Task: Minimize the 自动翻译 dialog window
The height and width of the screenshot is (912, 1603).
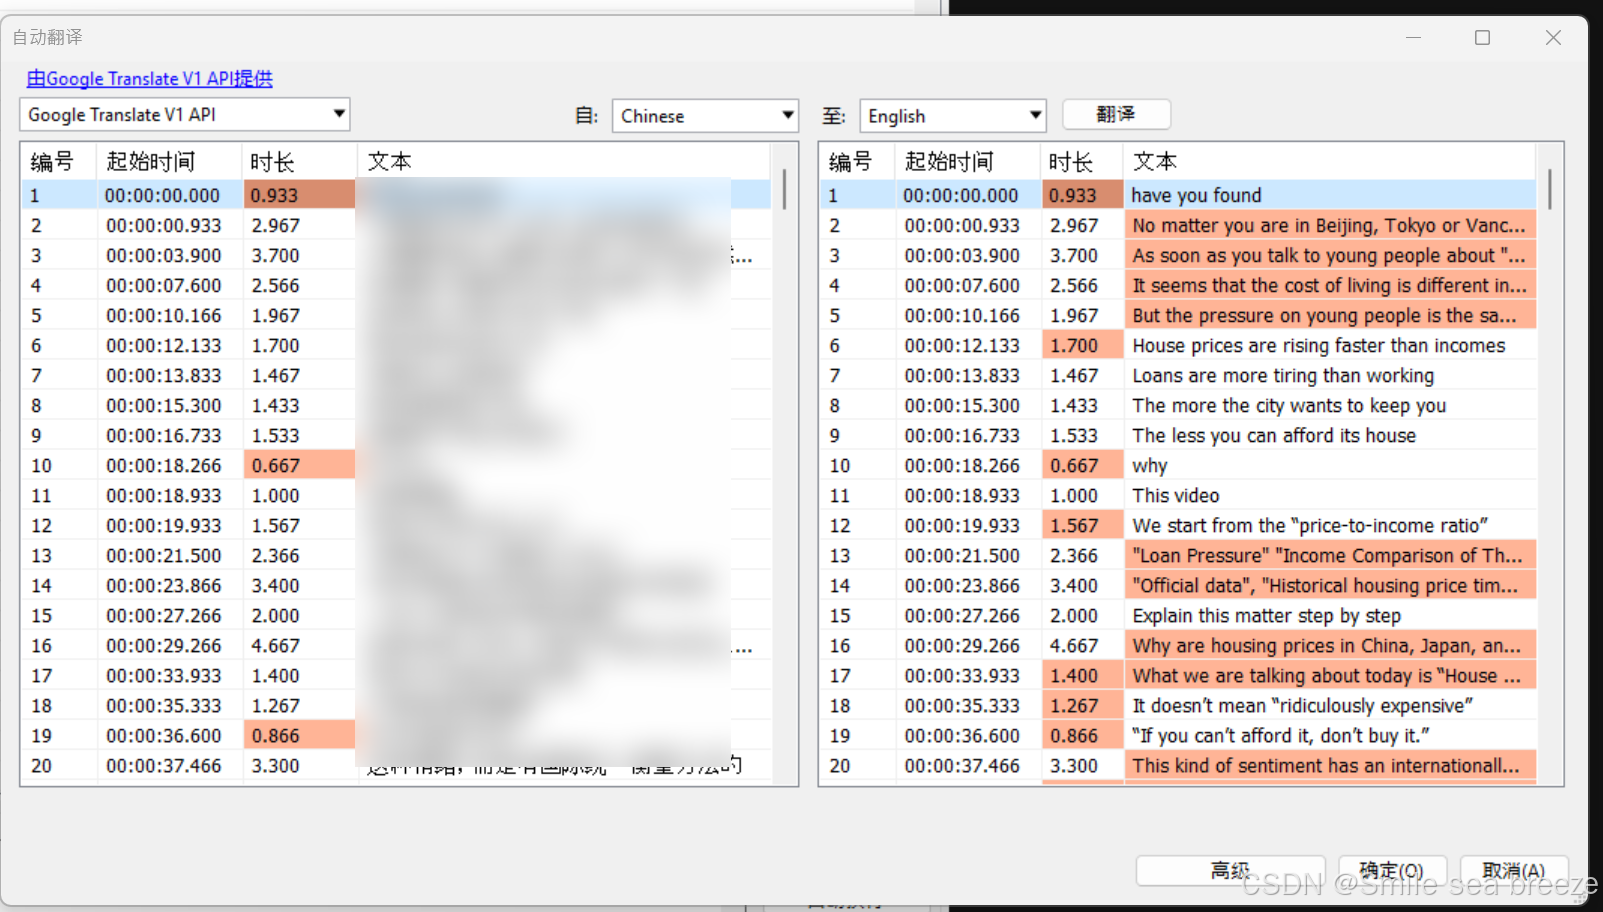Action: point(1413,38)
